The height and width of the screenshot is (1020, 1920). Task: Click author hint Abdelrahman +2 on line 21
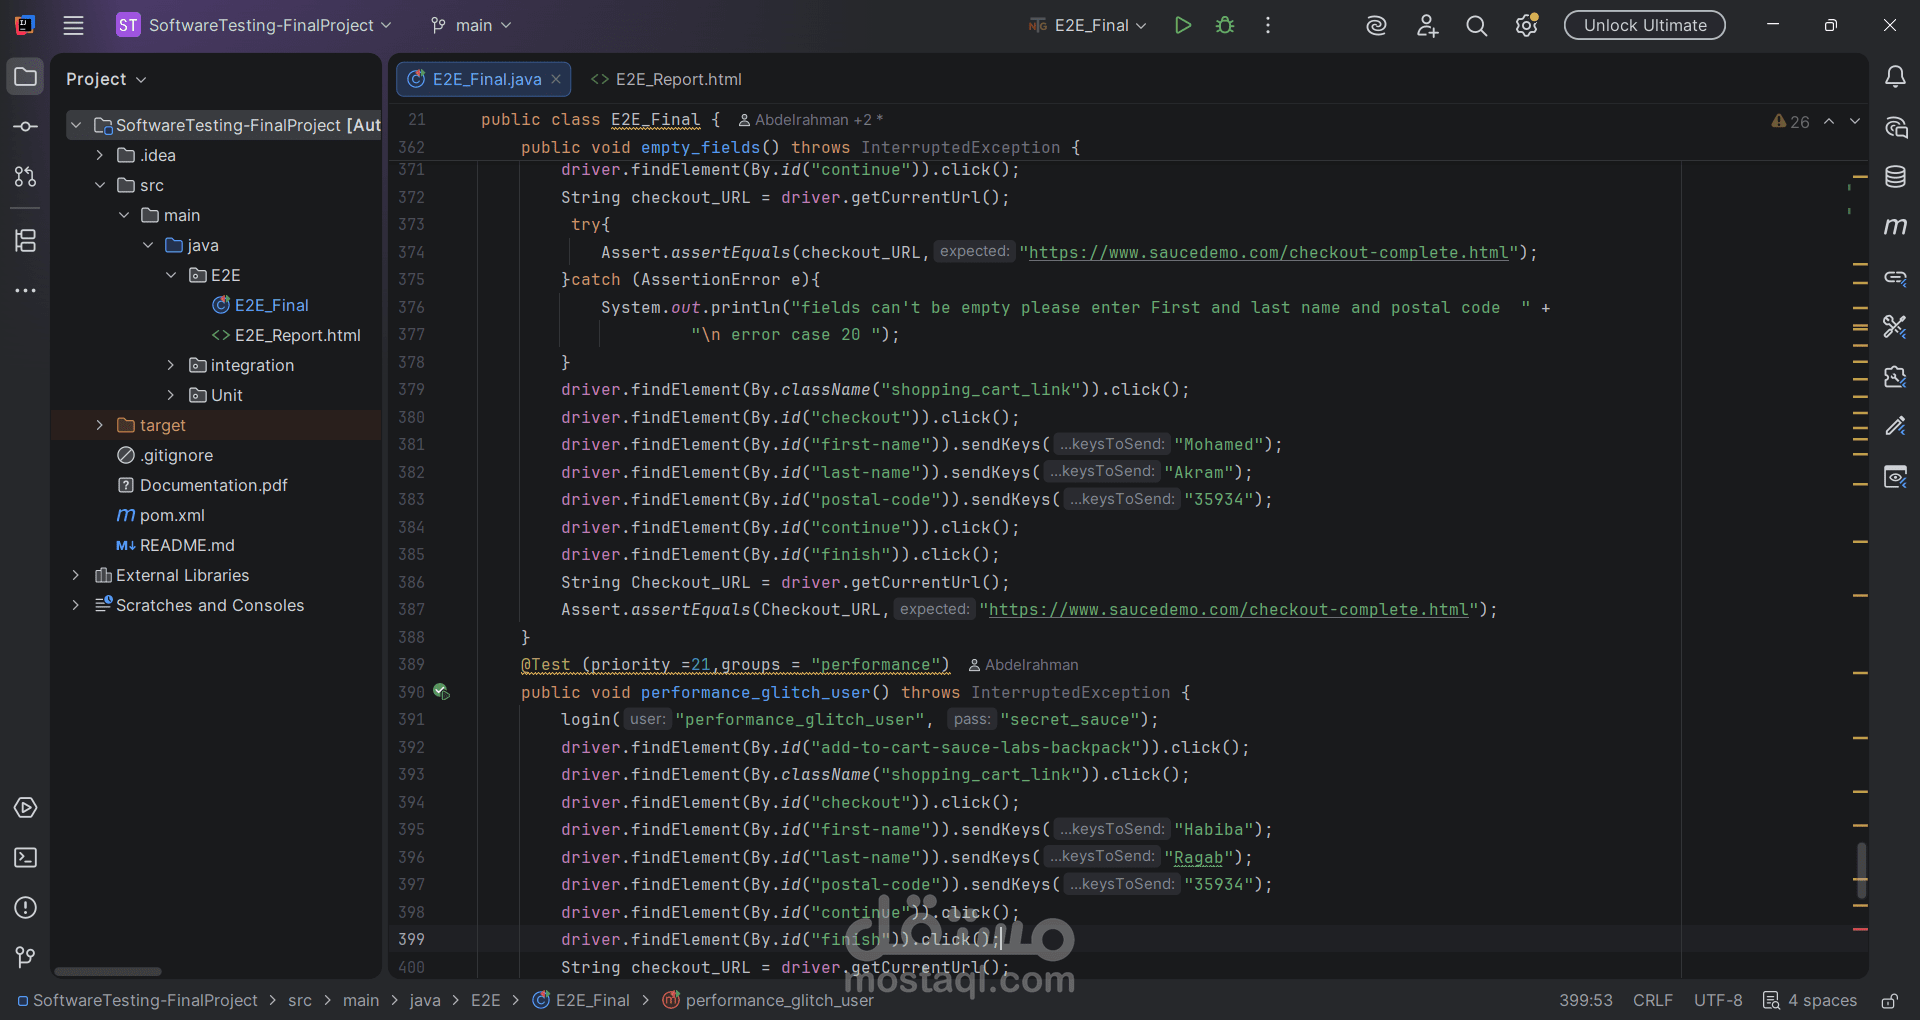(811, 120)
